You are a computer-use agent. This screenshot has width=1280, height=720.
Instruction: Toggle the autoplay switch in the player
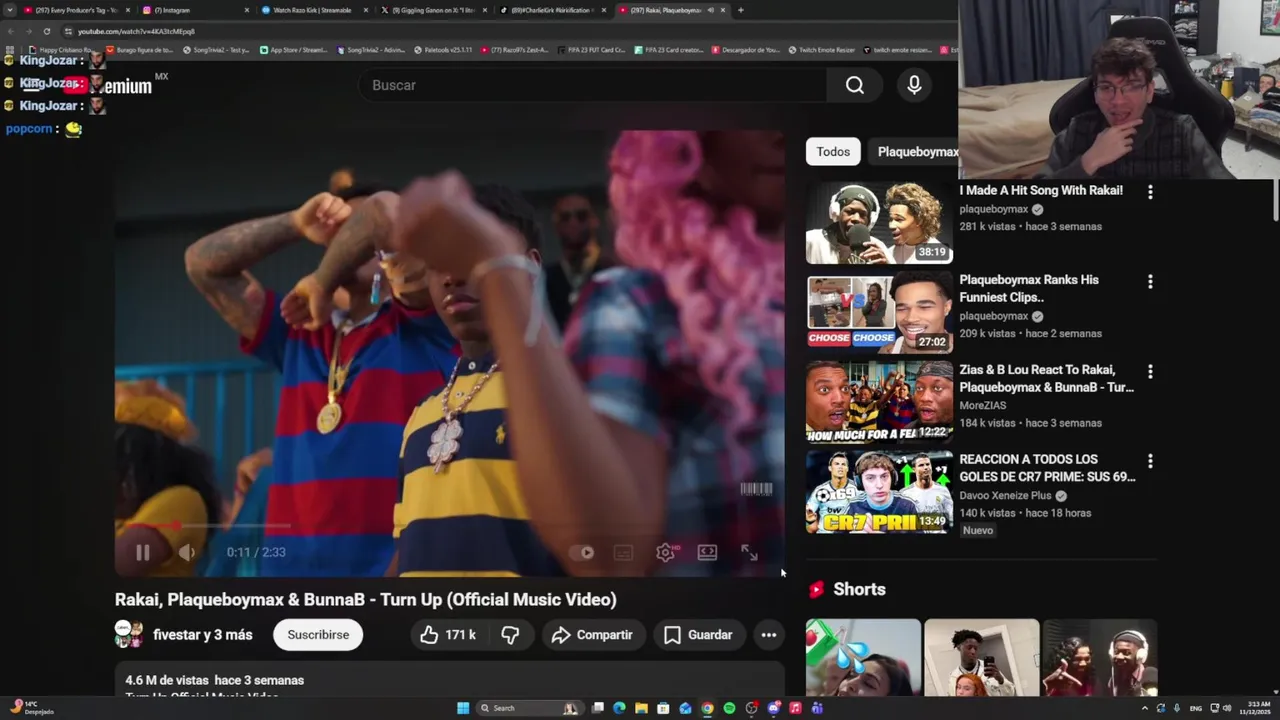coord(581,552)
